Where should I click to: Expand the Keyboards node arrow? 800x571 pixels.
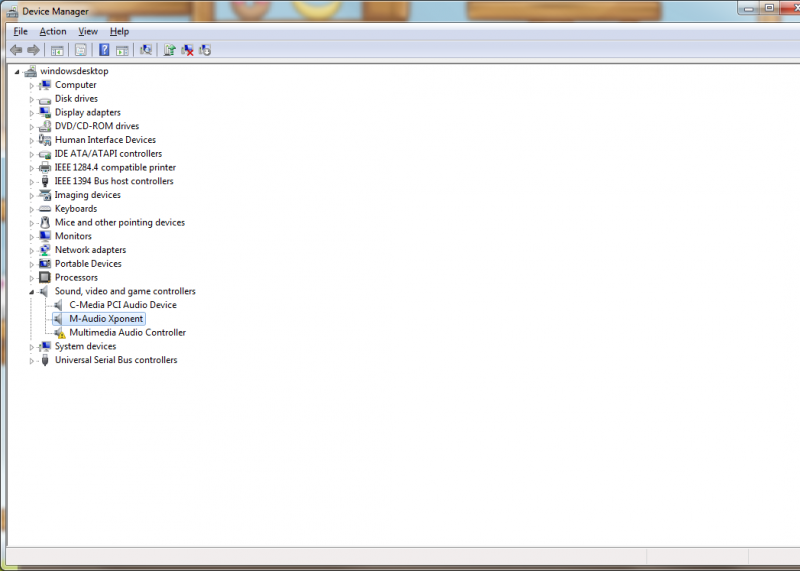pos(32,210)
